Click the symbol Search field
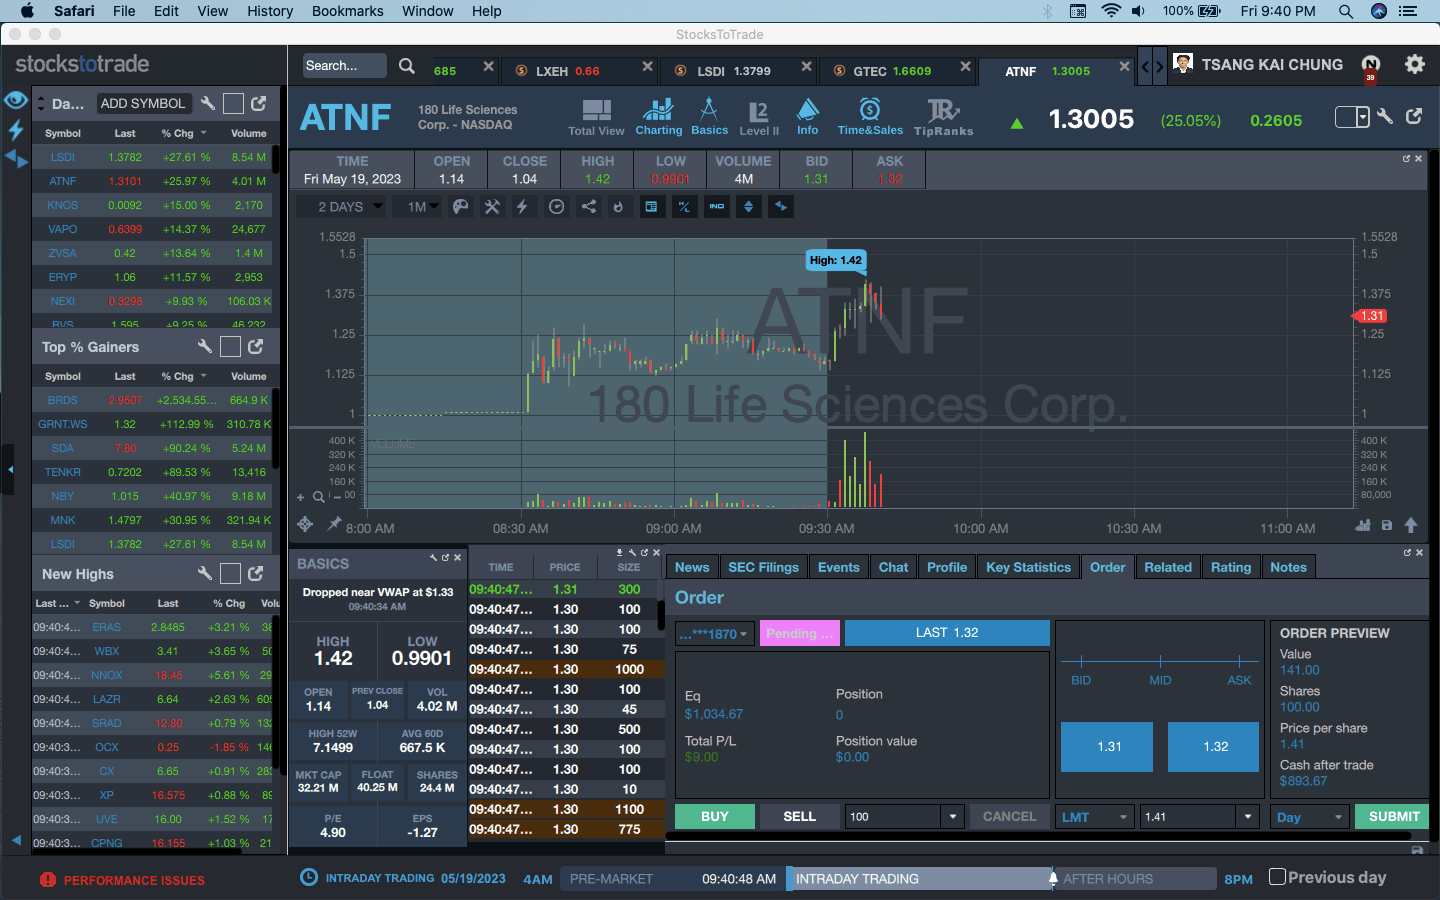 pyautogui.click(x=344, y=66)
